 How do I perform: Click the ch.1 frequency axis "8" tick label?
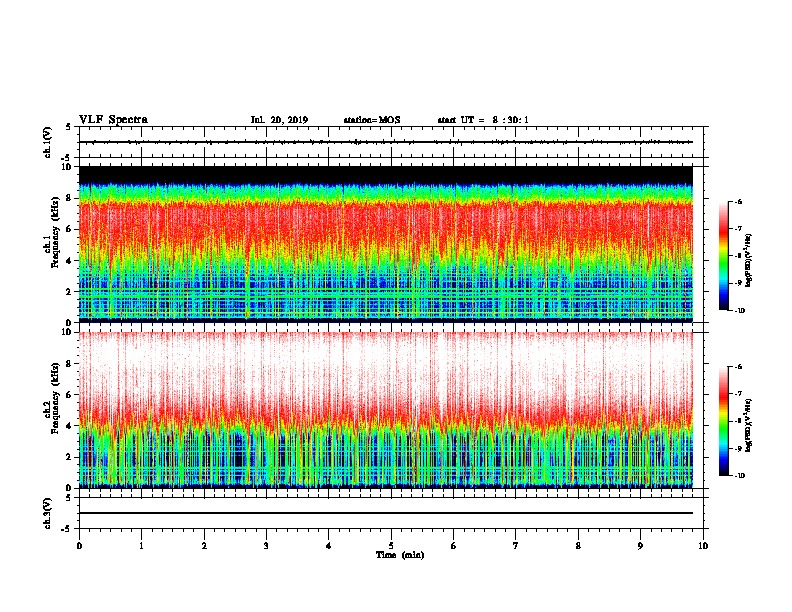[69, 198]
